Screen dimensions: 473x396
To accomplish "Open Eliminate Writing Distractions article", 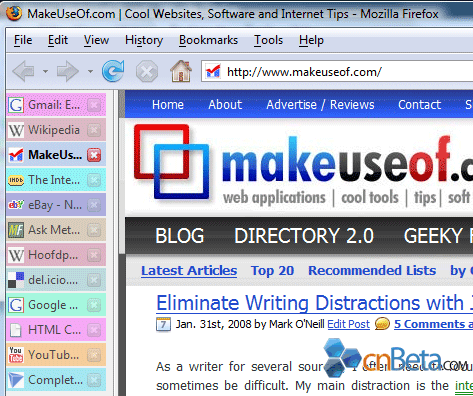I will tap(314, 303).
